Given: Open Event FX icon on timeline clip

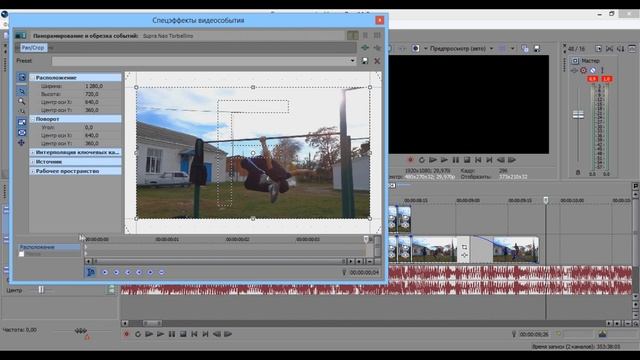Looking at the screenshot, I should [464, 255].
